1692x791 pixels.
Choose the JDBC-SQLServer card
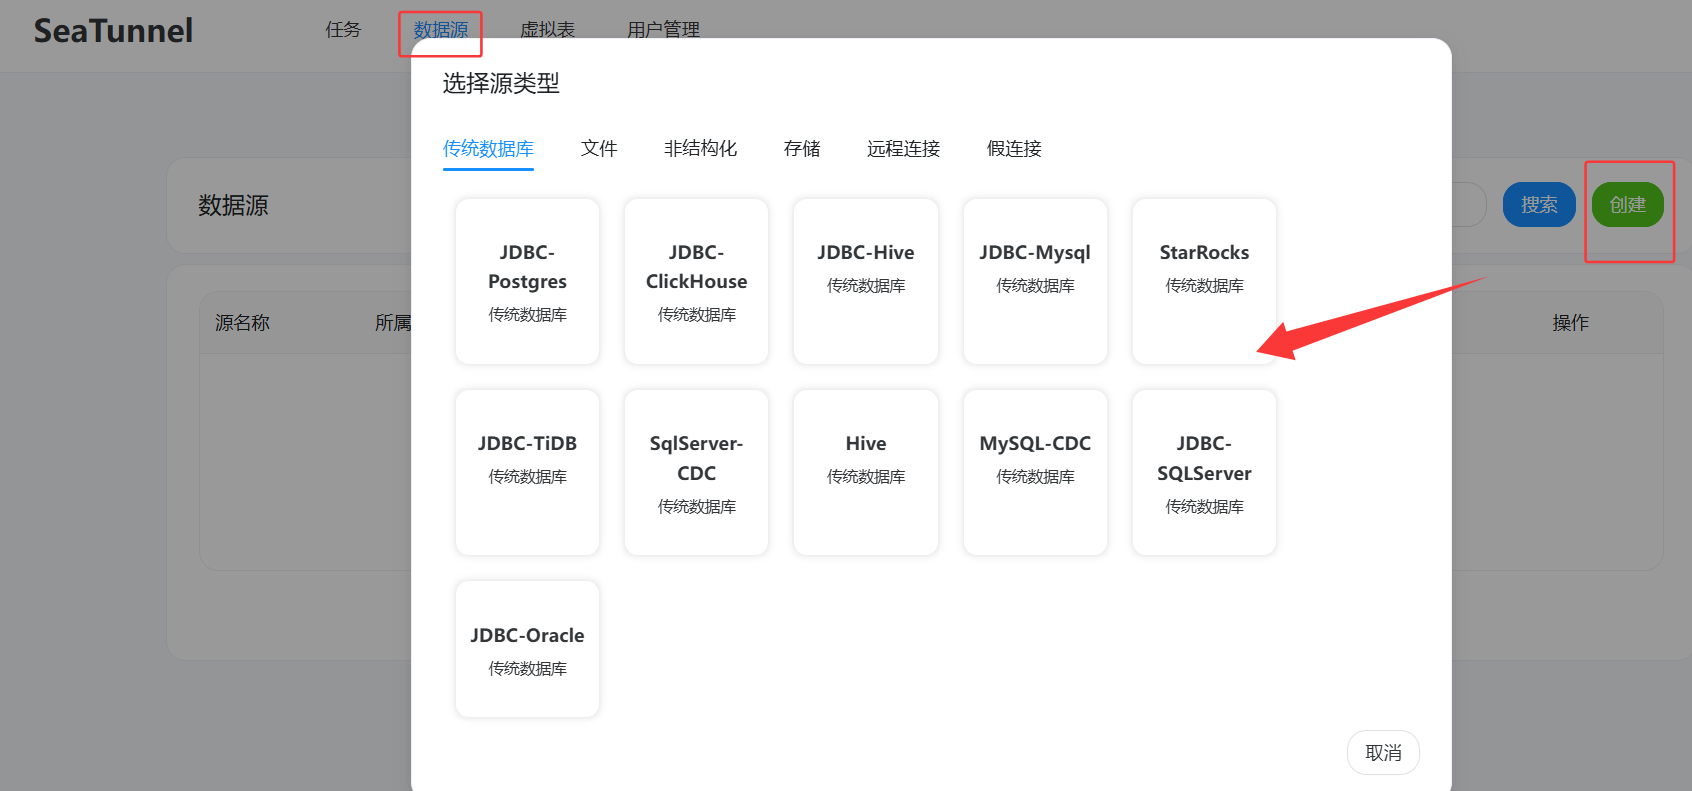(x=1204, y=472)
